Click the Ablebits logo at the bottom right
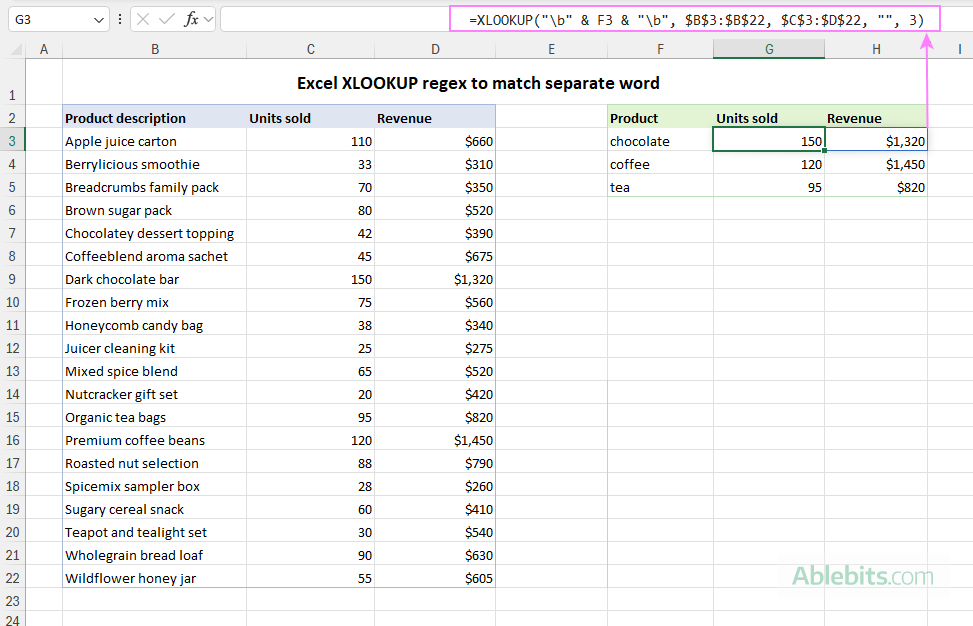The width and height of the screenshot is (973, 626). coord(862,577)
